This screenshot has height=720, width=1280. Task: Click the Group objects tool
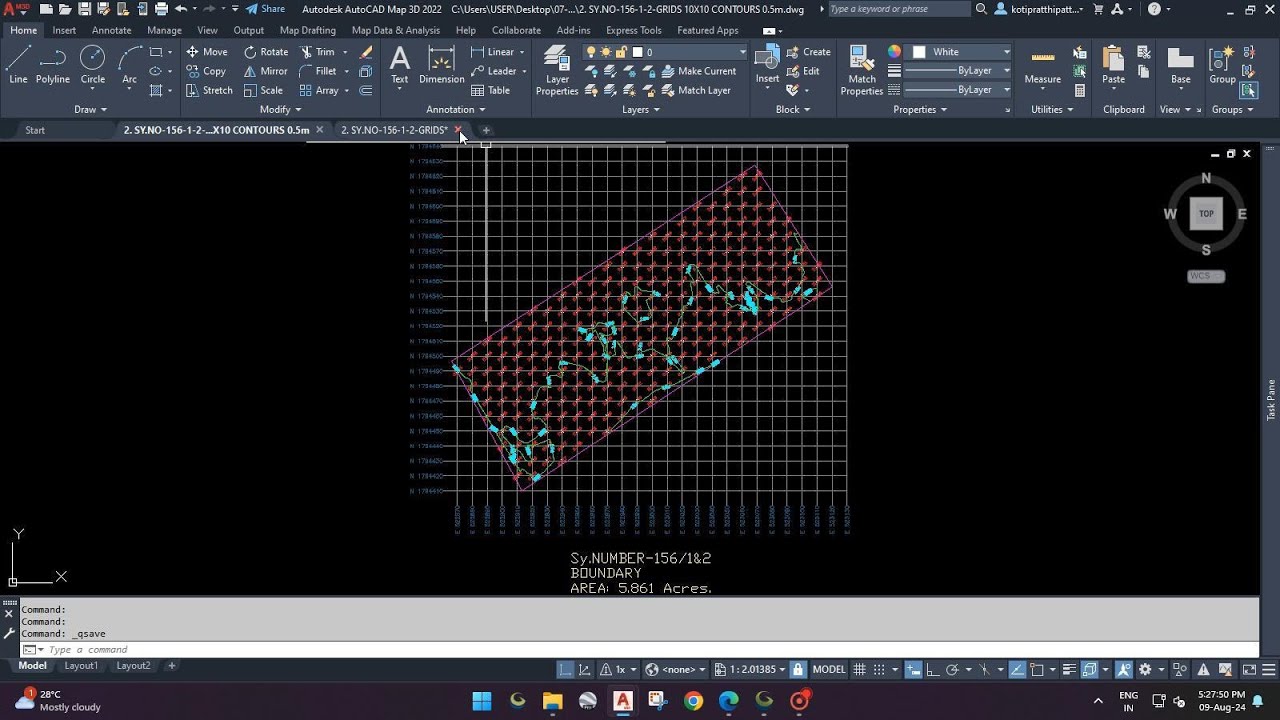tap(1222, 65)
